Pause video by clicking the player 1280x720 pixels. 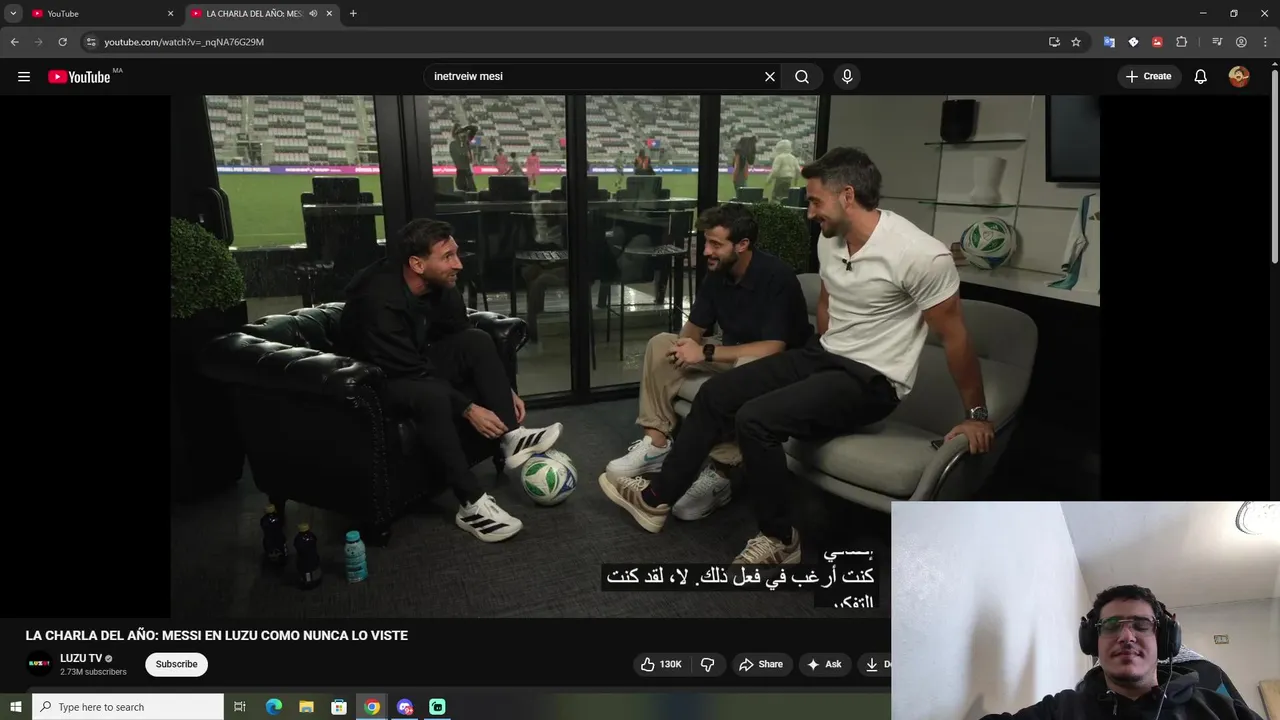click(635, 355)
